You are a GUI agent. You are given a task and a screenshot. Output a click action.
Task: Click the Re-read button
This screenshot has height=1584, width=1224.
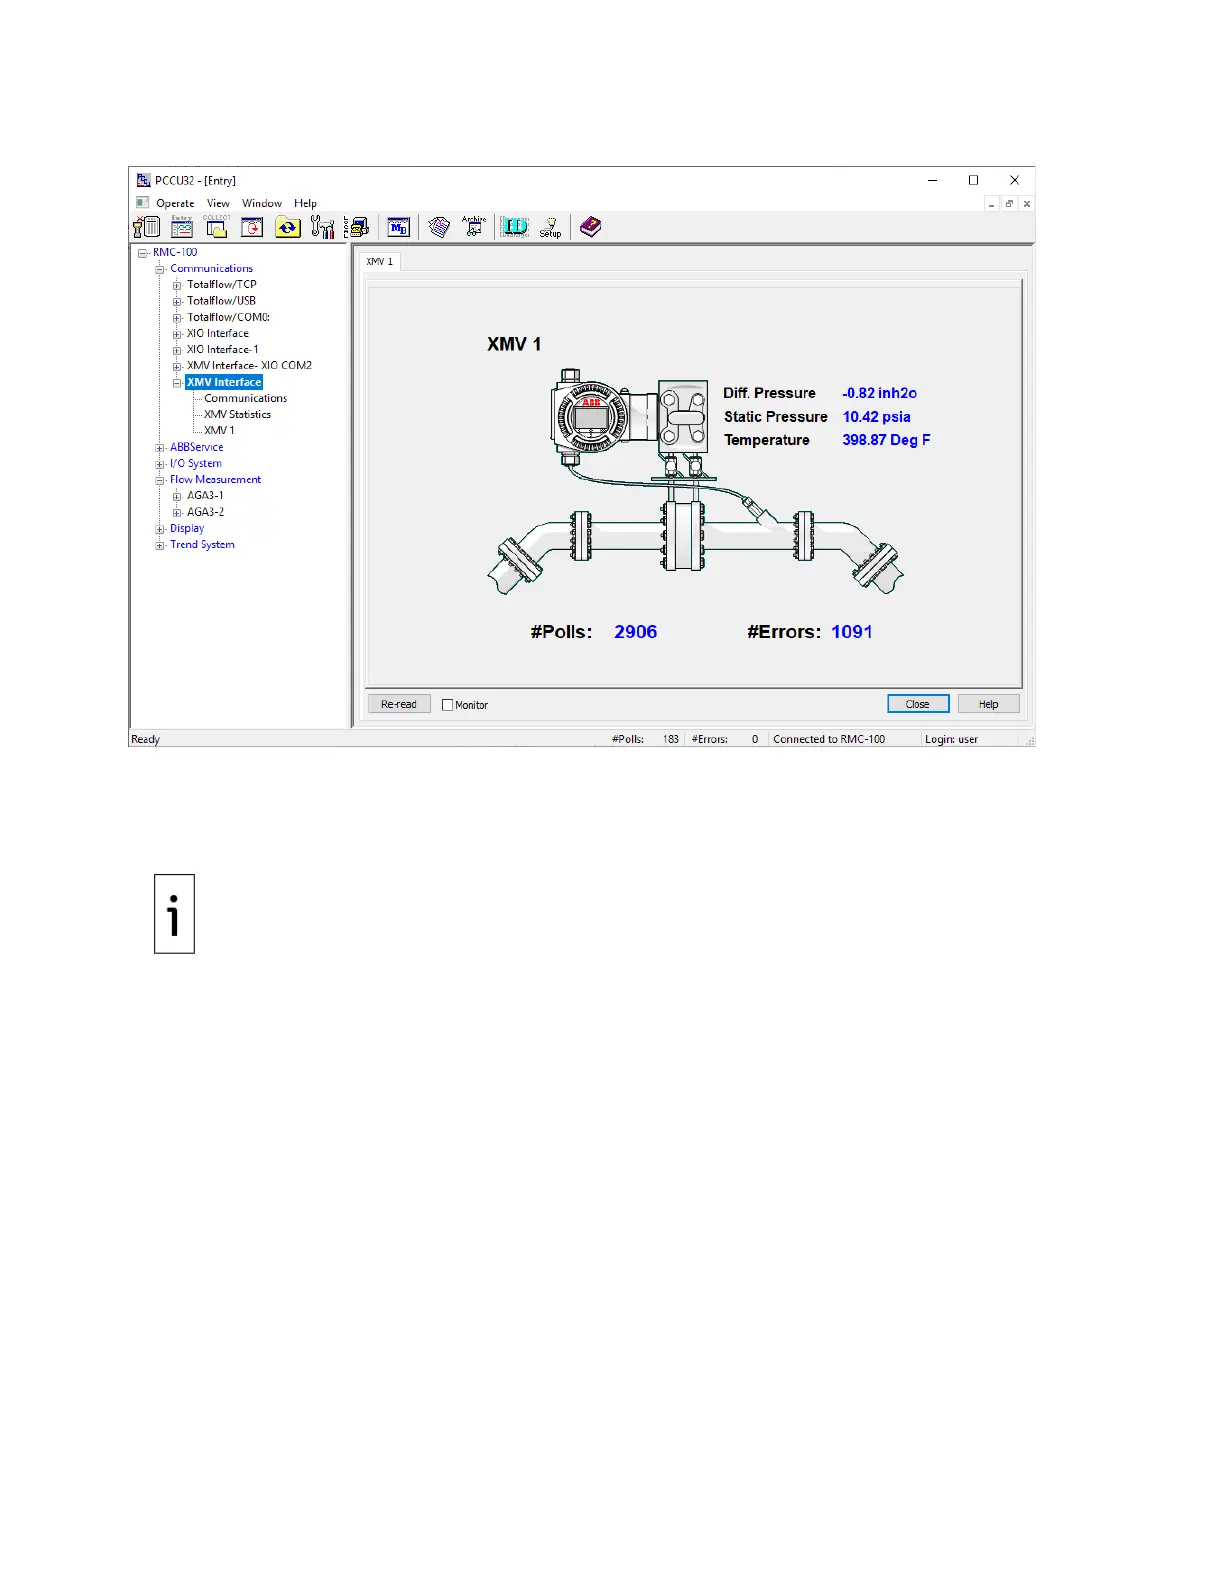399,704
